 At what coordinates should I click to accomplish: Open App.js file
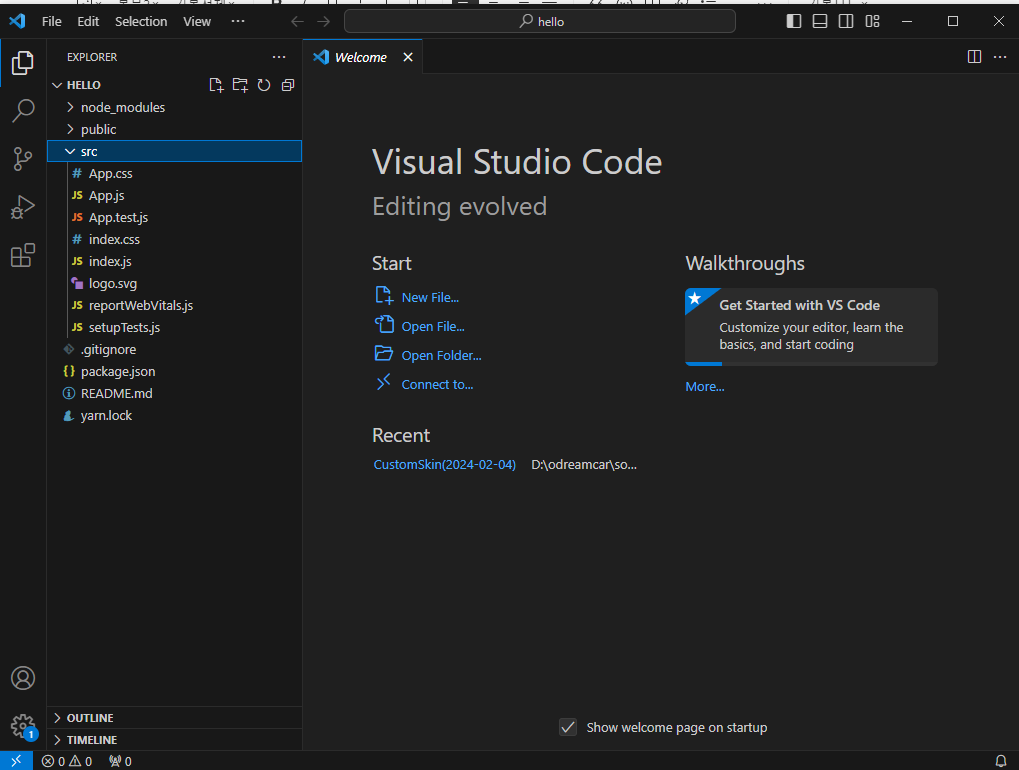point(174,196)
